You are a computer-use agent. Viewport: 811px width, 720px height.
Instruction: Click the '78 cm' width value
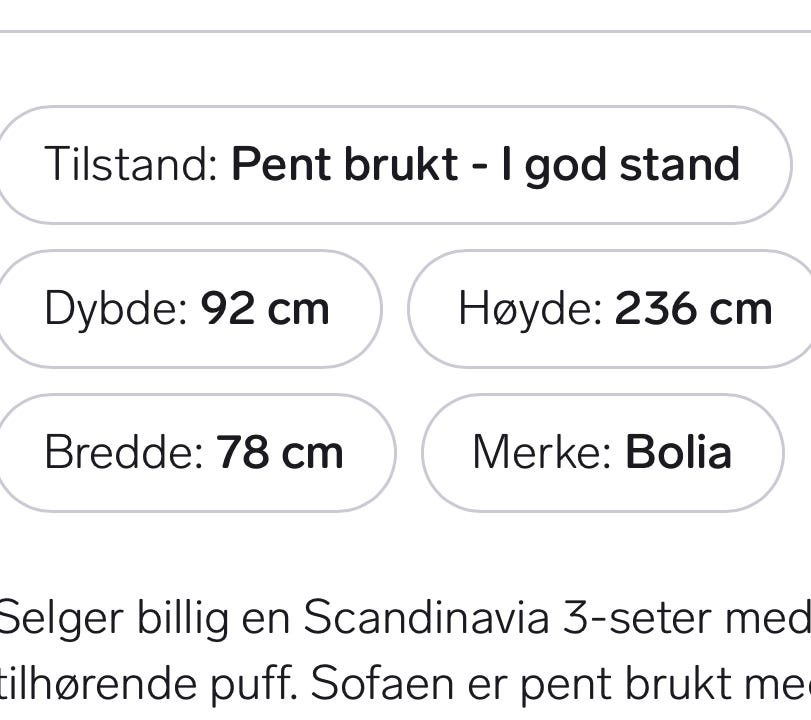[280, 453]
